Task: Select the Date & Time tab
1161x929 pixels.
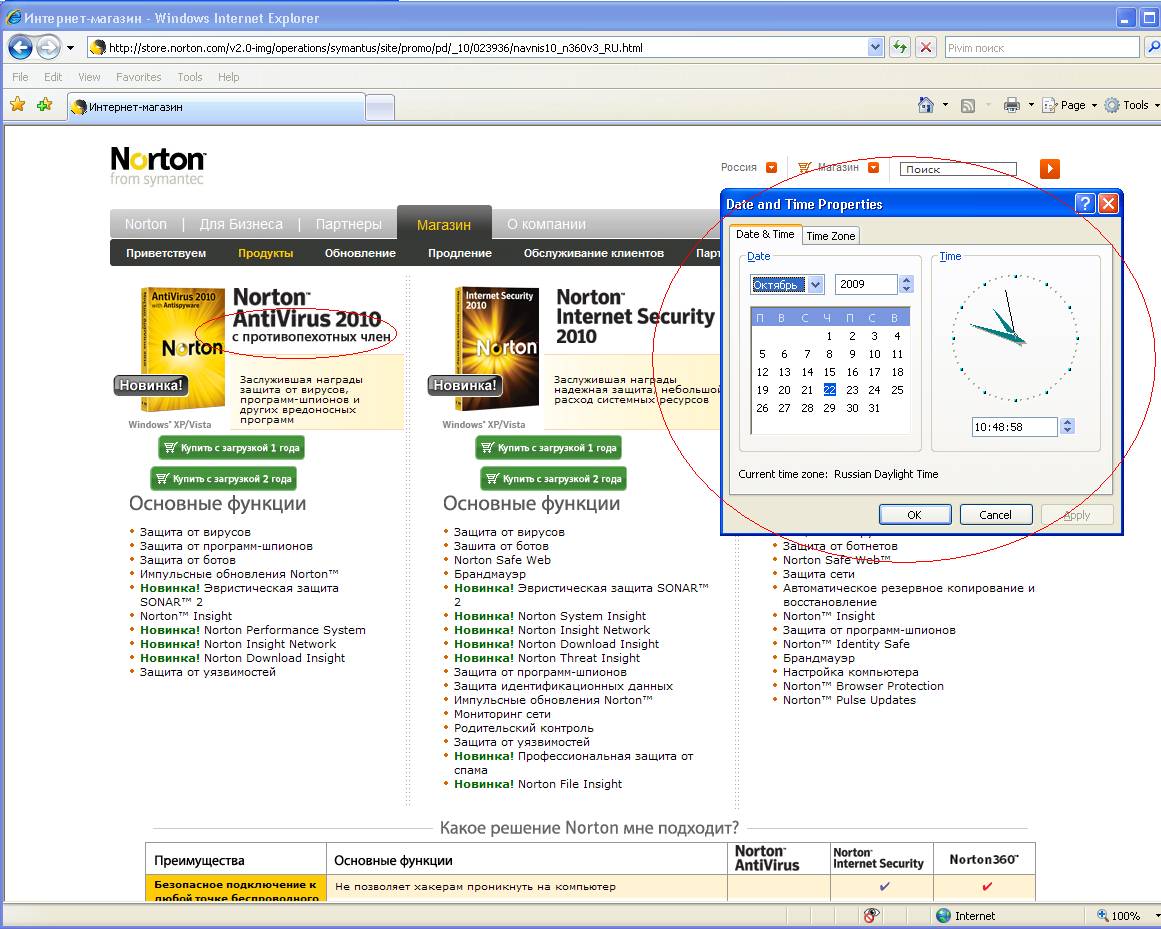Action: [x=765, y=235]
